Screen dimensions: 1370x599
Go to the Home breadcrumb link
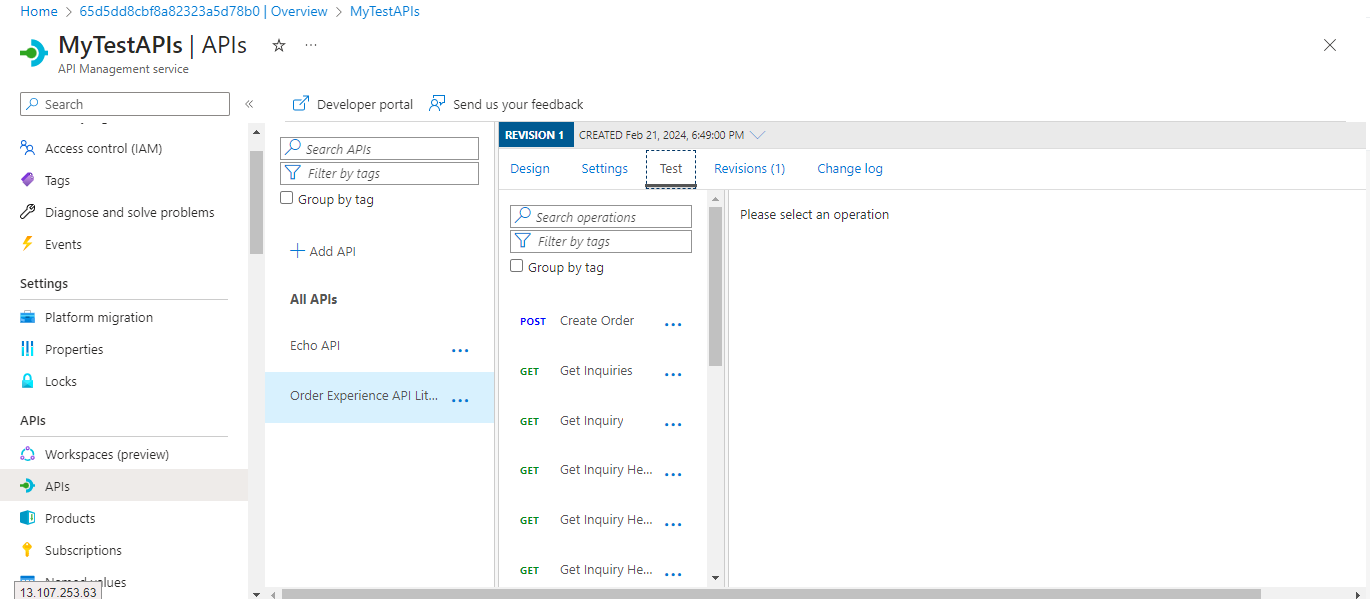(39, 11)
